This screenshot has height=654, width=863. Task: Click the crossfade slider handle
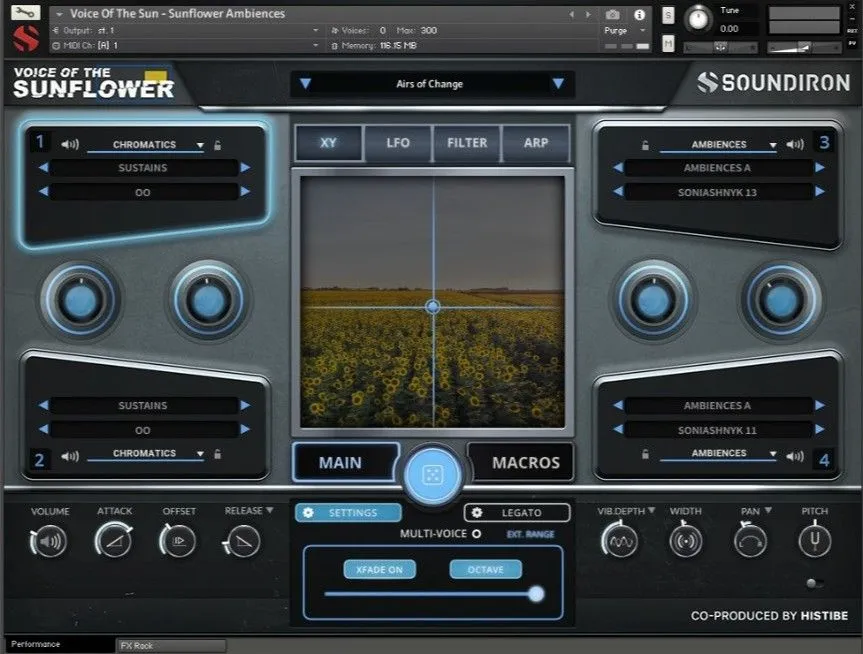point(536,593)
